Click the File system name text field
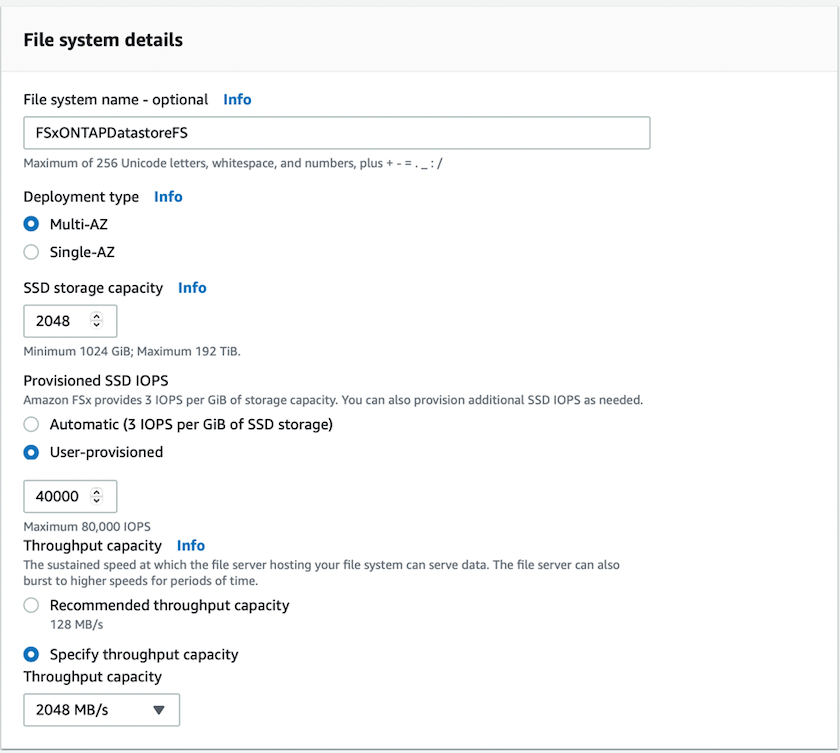840x753 pixels. click(x=336, y=133)
